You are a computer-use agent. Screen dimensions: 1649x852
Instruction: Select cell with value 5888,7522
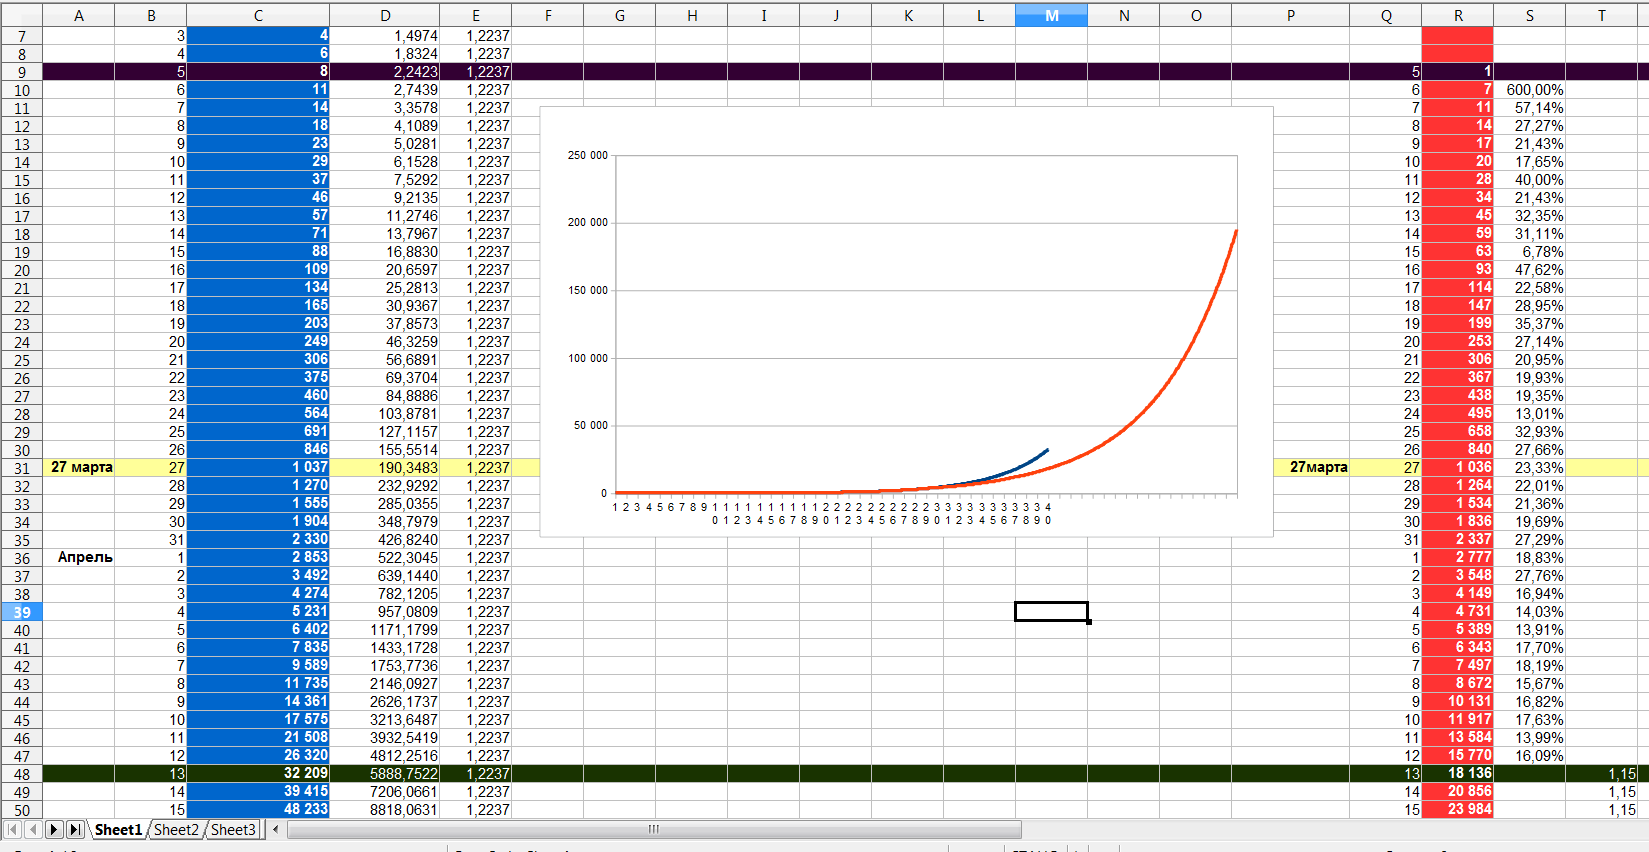pyautogui.click(x=385, y=773)
